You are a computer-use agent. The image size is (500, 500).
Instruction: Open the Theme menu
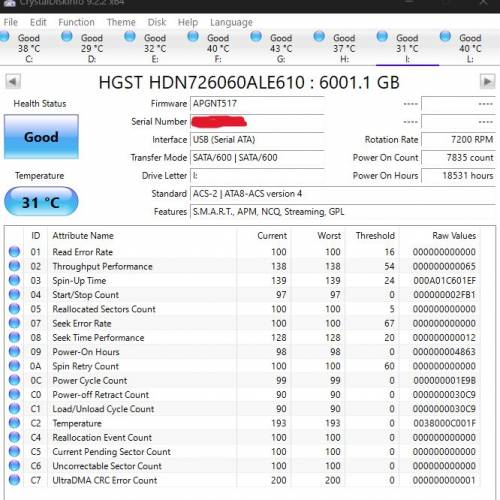click(x=121, y=22)
